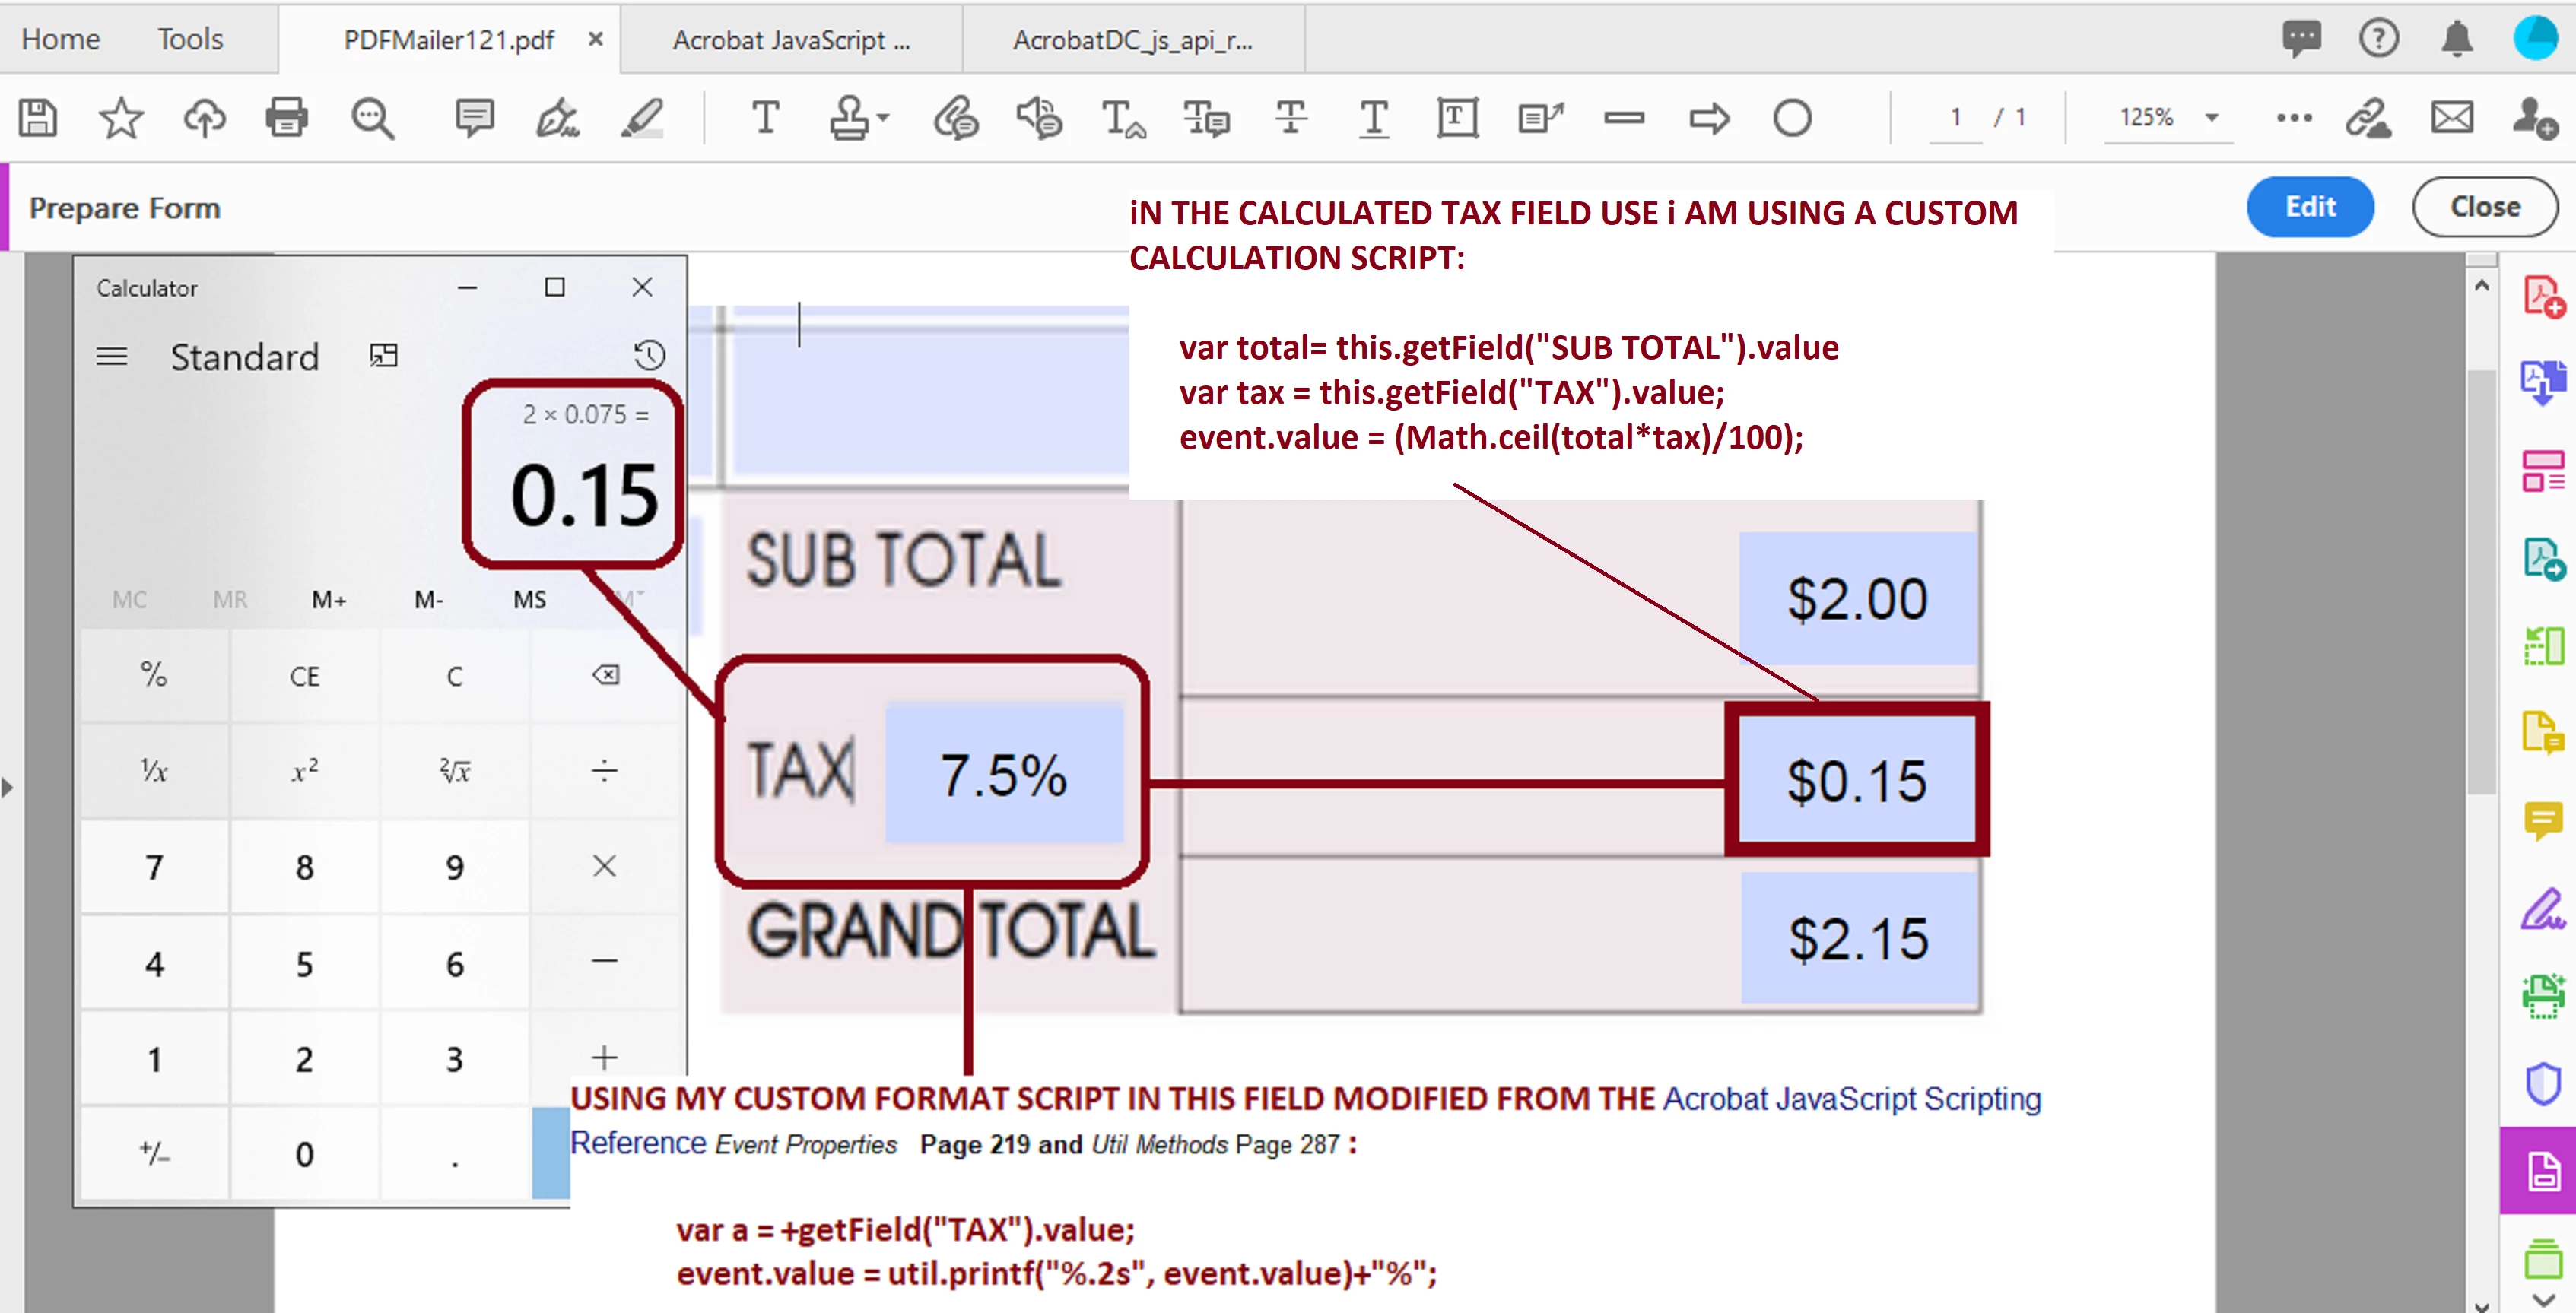Open the notifications bell
2576x1313 pixels.
pos(2457,39)
